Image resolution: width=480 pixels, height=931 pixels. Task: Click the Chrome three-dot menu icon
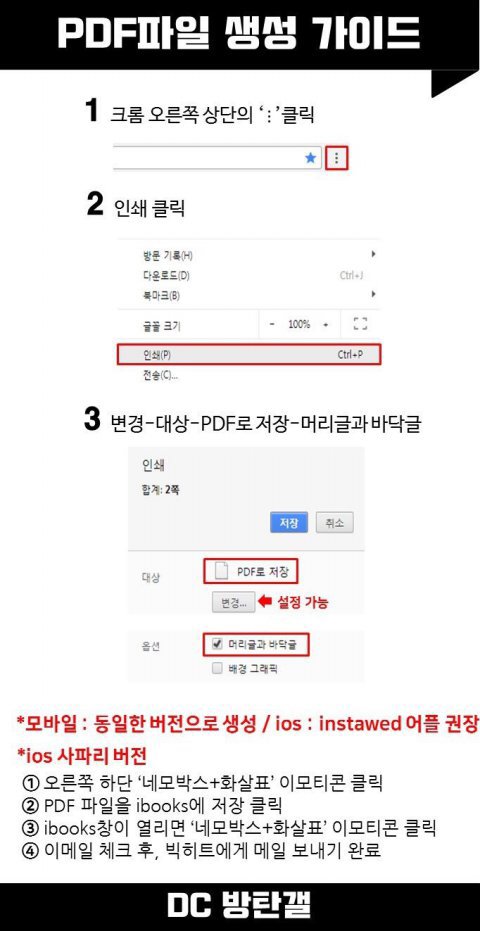click(x=337, y=159)
